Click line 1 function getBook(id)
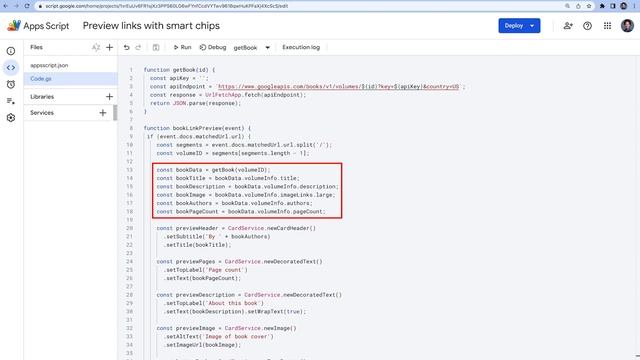The image size is (640, 360). pyautogui.click(x=179, y=70)
